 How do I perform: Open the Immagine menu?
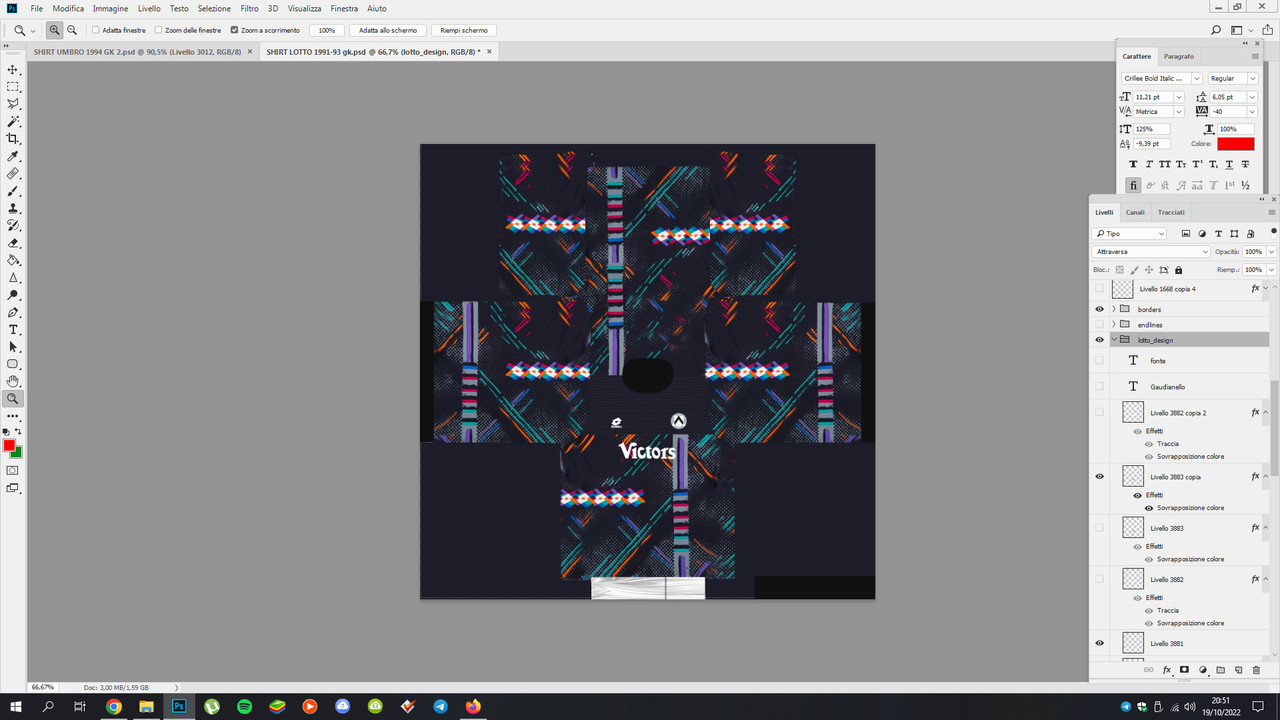point(110,8)
